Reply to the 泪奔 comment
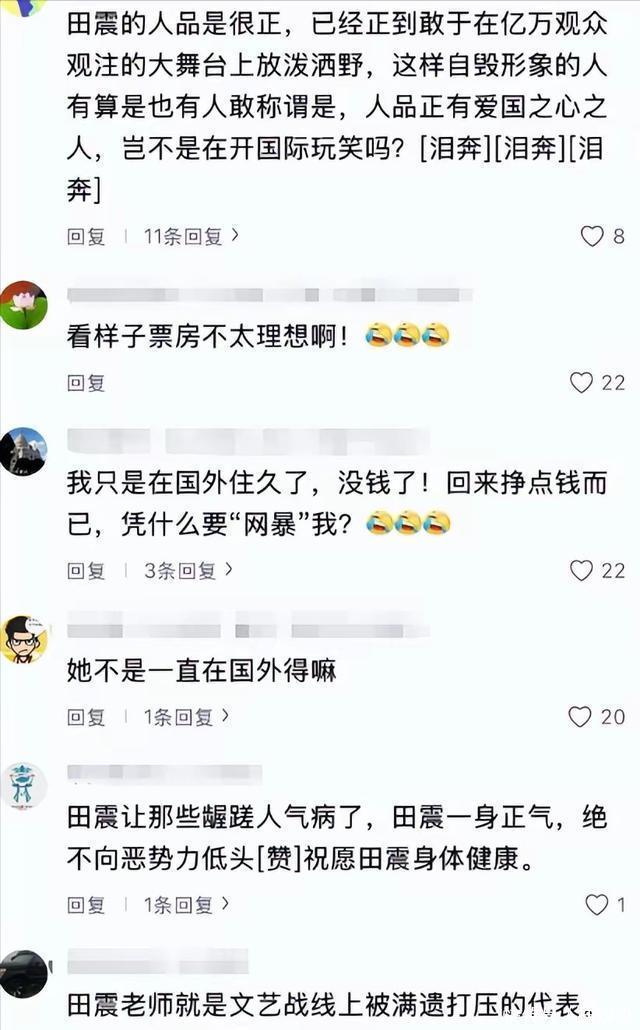The width and height of the screenshot is (640, 1030). (x=86, y=236)
